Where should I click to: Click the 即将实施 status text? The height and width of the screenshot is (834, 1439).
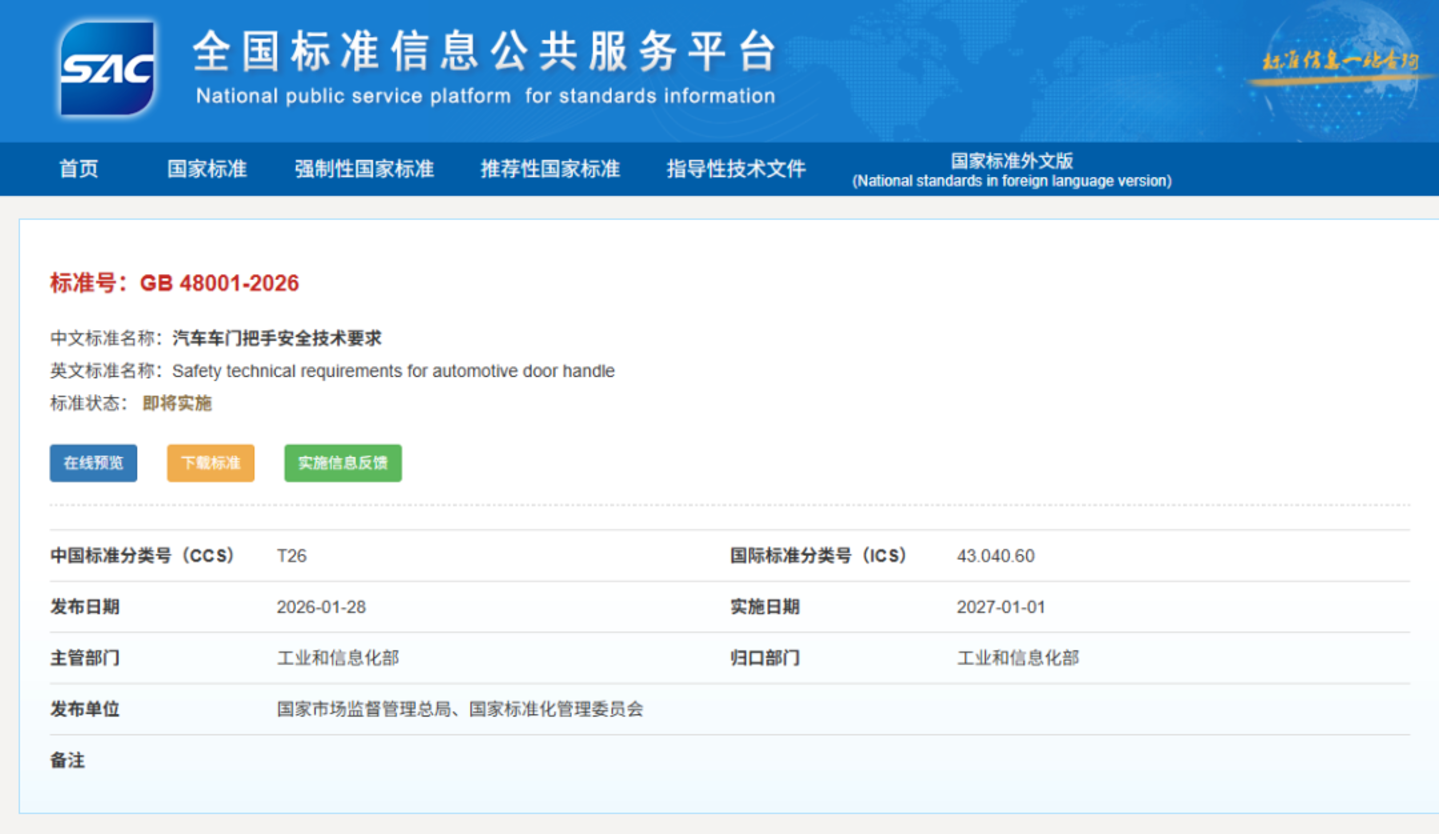pos(177,403)
